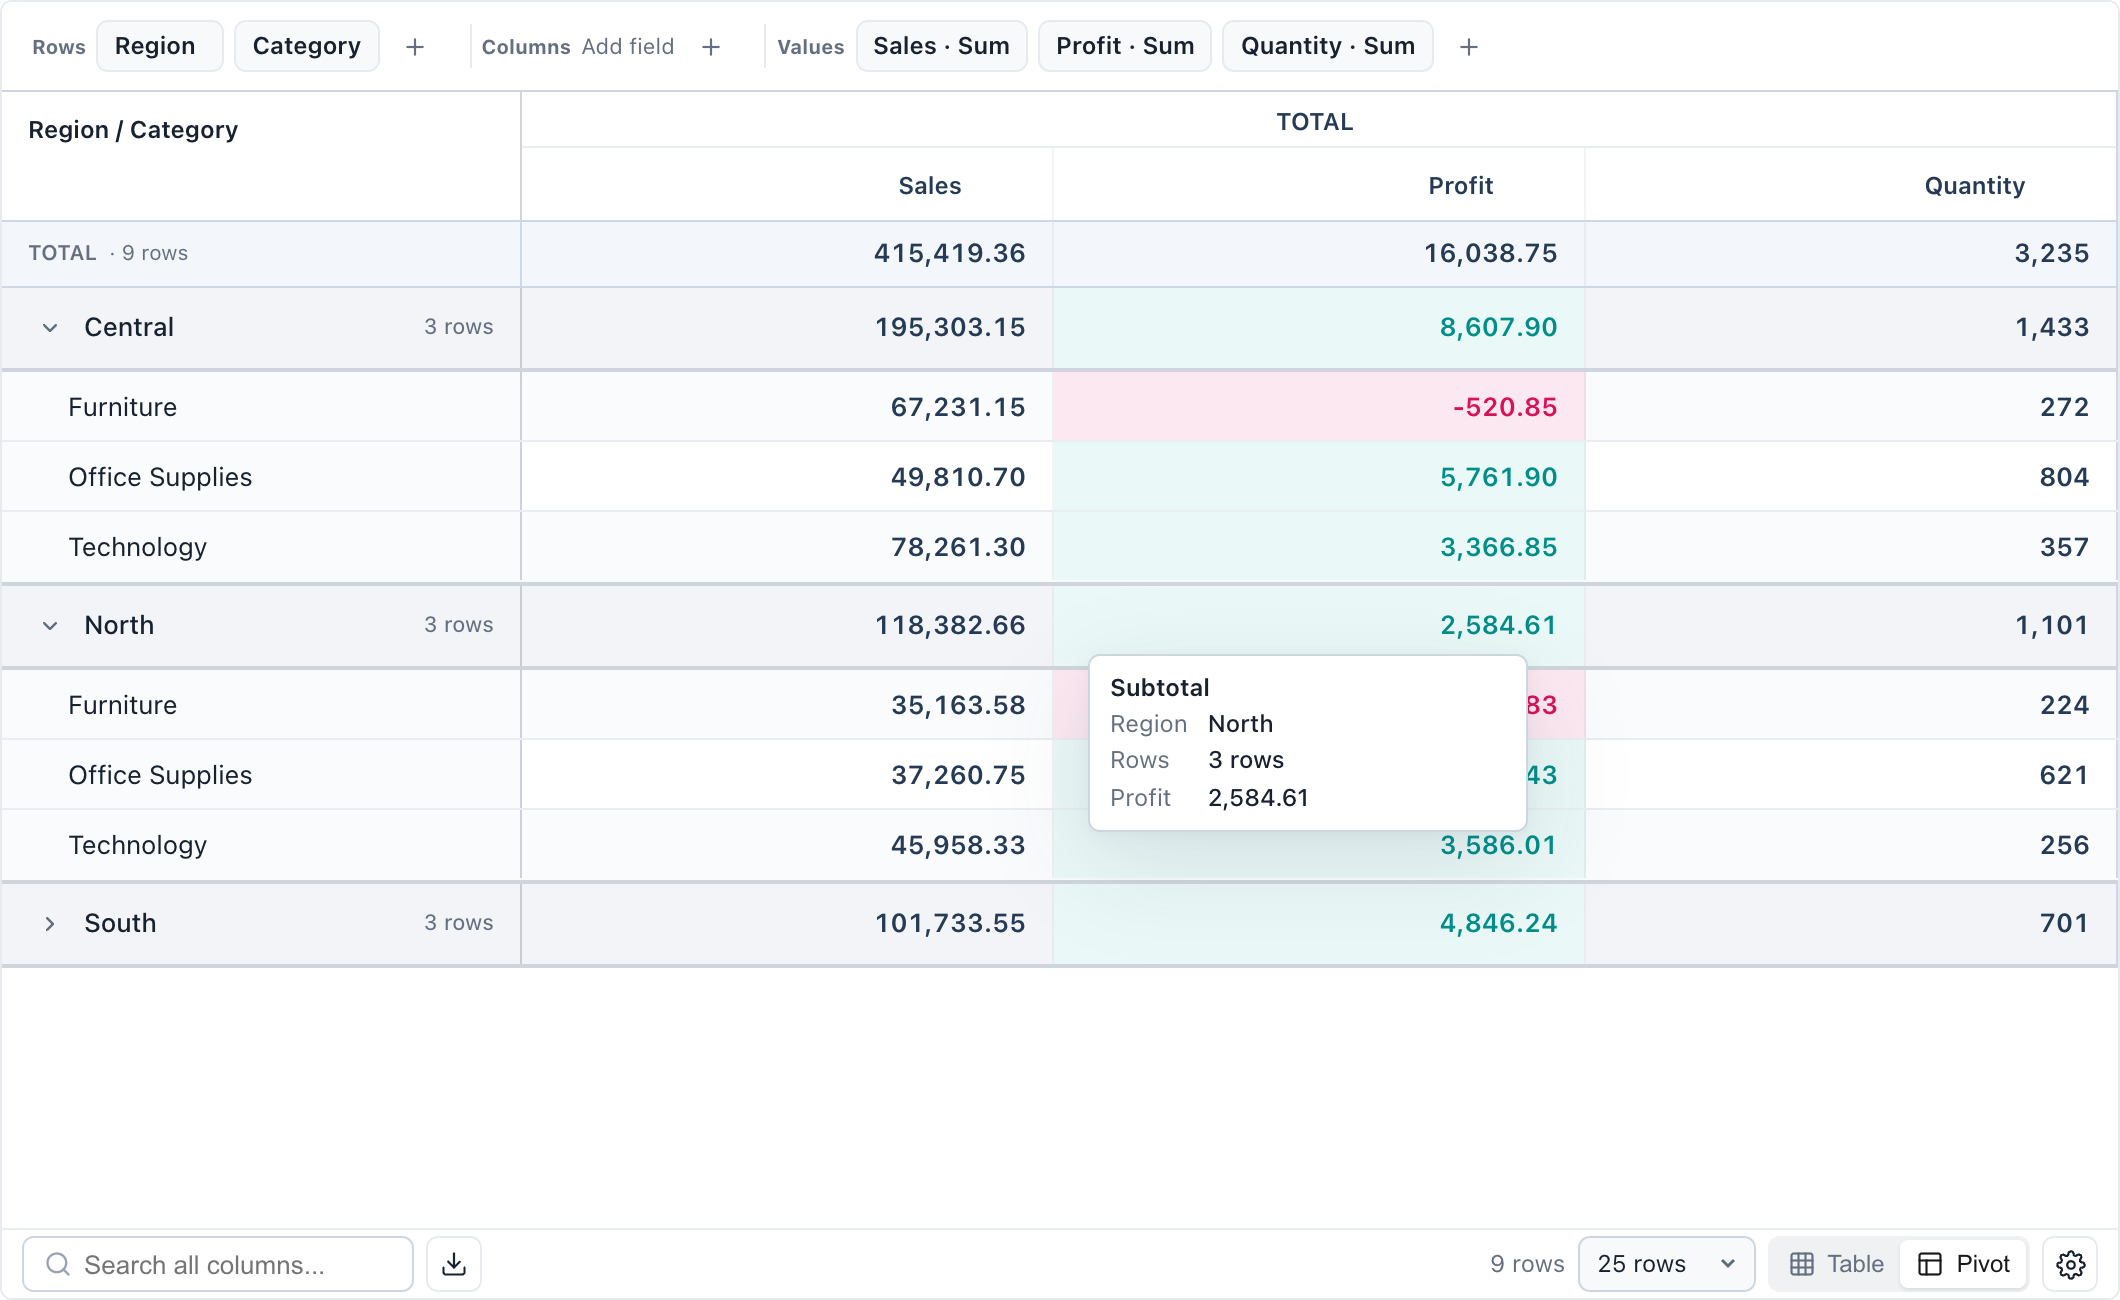Image resolution: width=2120 pixels, height=1300 pixels.
Task: Add a new value field with plus icon
Action: pyautogui.click(x=1469, y=47)
